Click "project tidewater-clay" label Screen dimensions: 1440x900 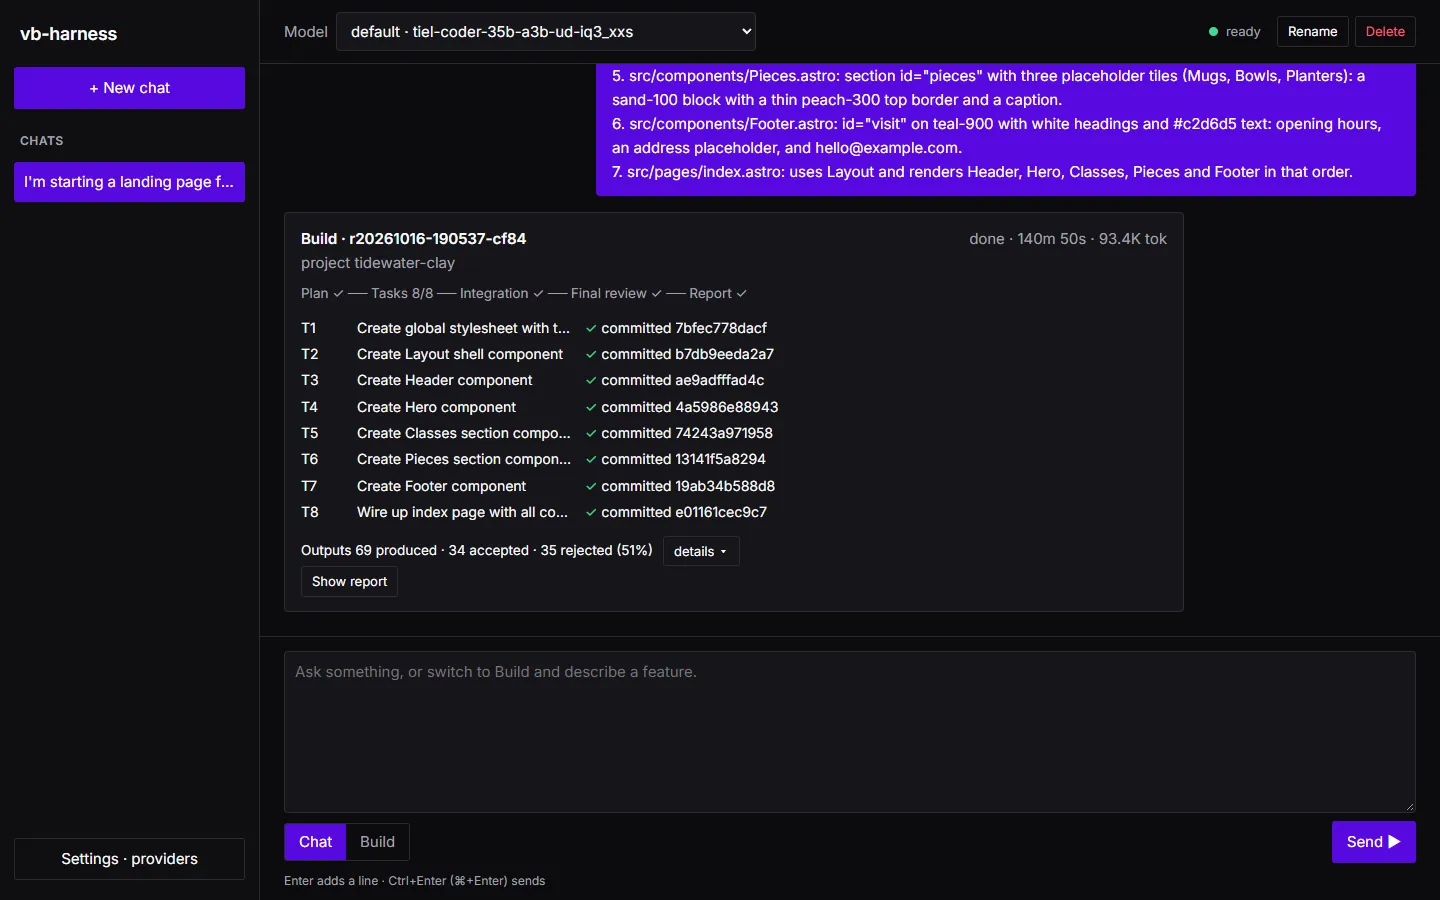point(378,263)
